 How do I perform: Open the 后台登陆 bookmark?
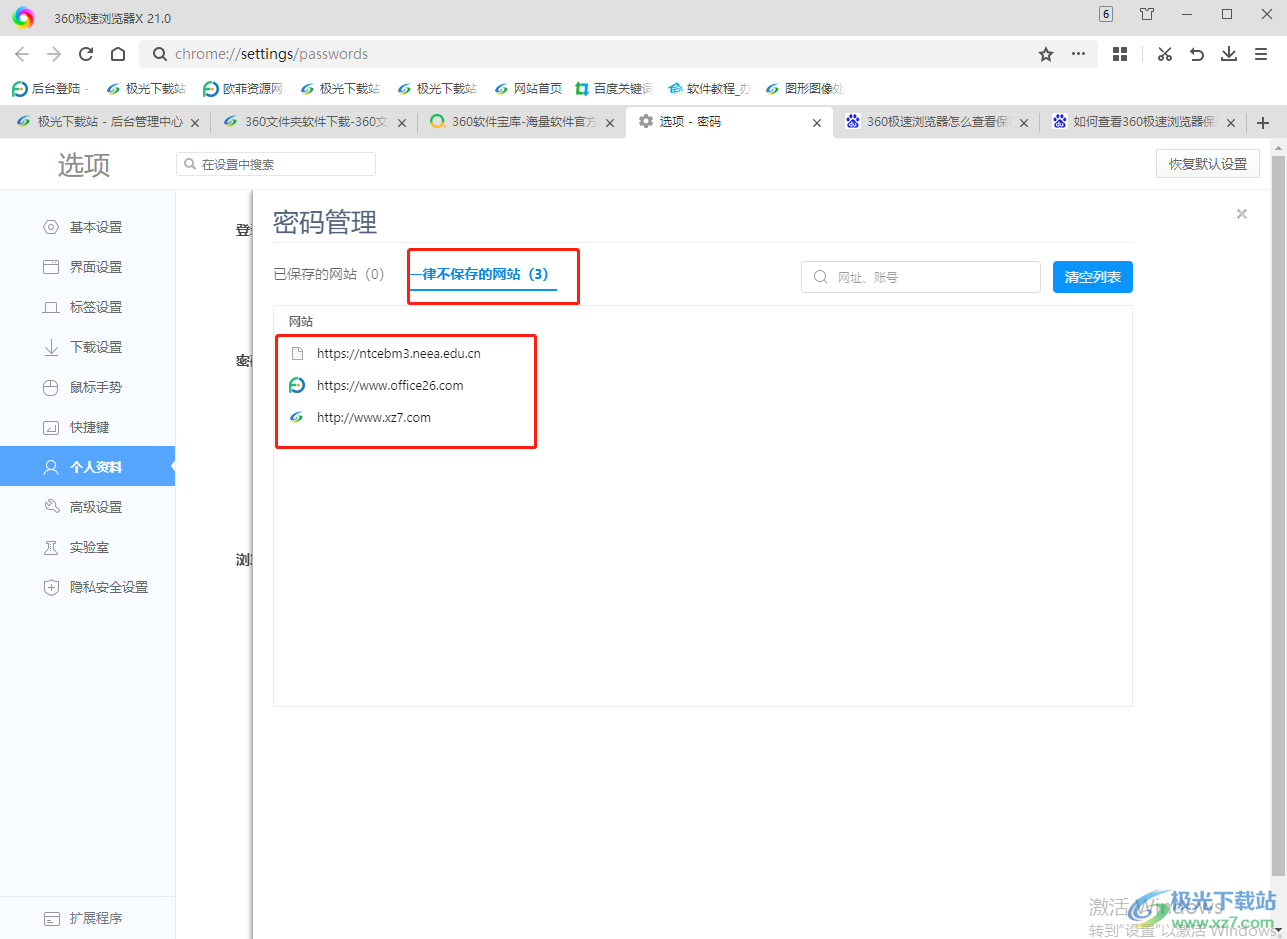[x=50, y=88]
